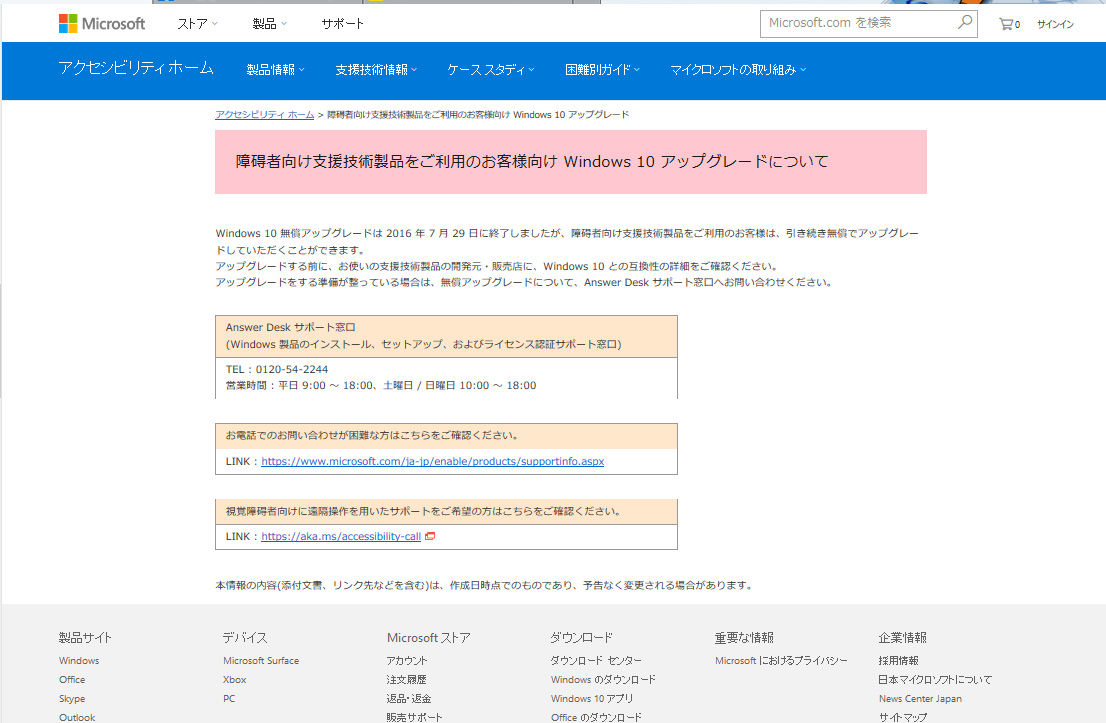
Task: Click the search magnifier icon
Action: tap(964, 23)
